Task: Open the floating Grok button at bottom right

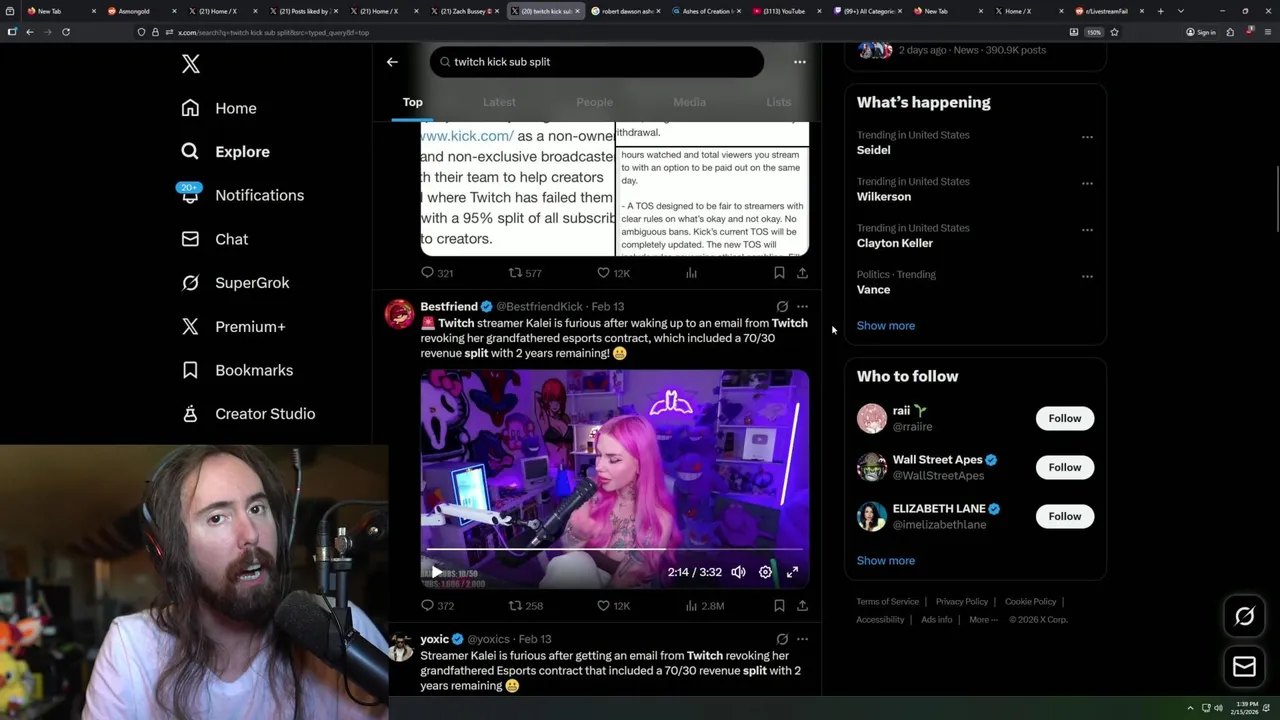Action: [1244, 617]
